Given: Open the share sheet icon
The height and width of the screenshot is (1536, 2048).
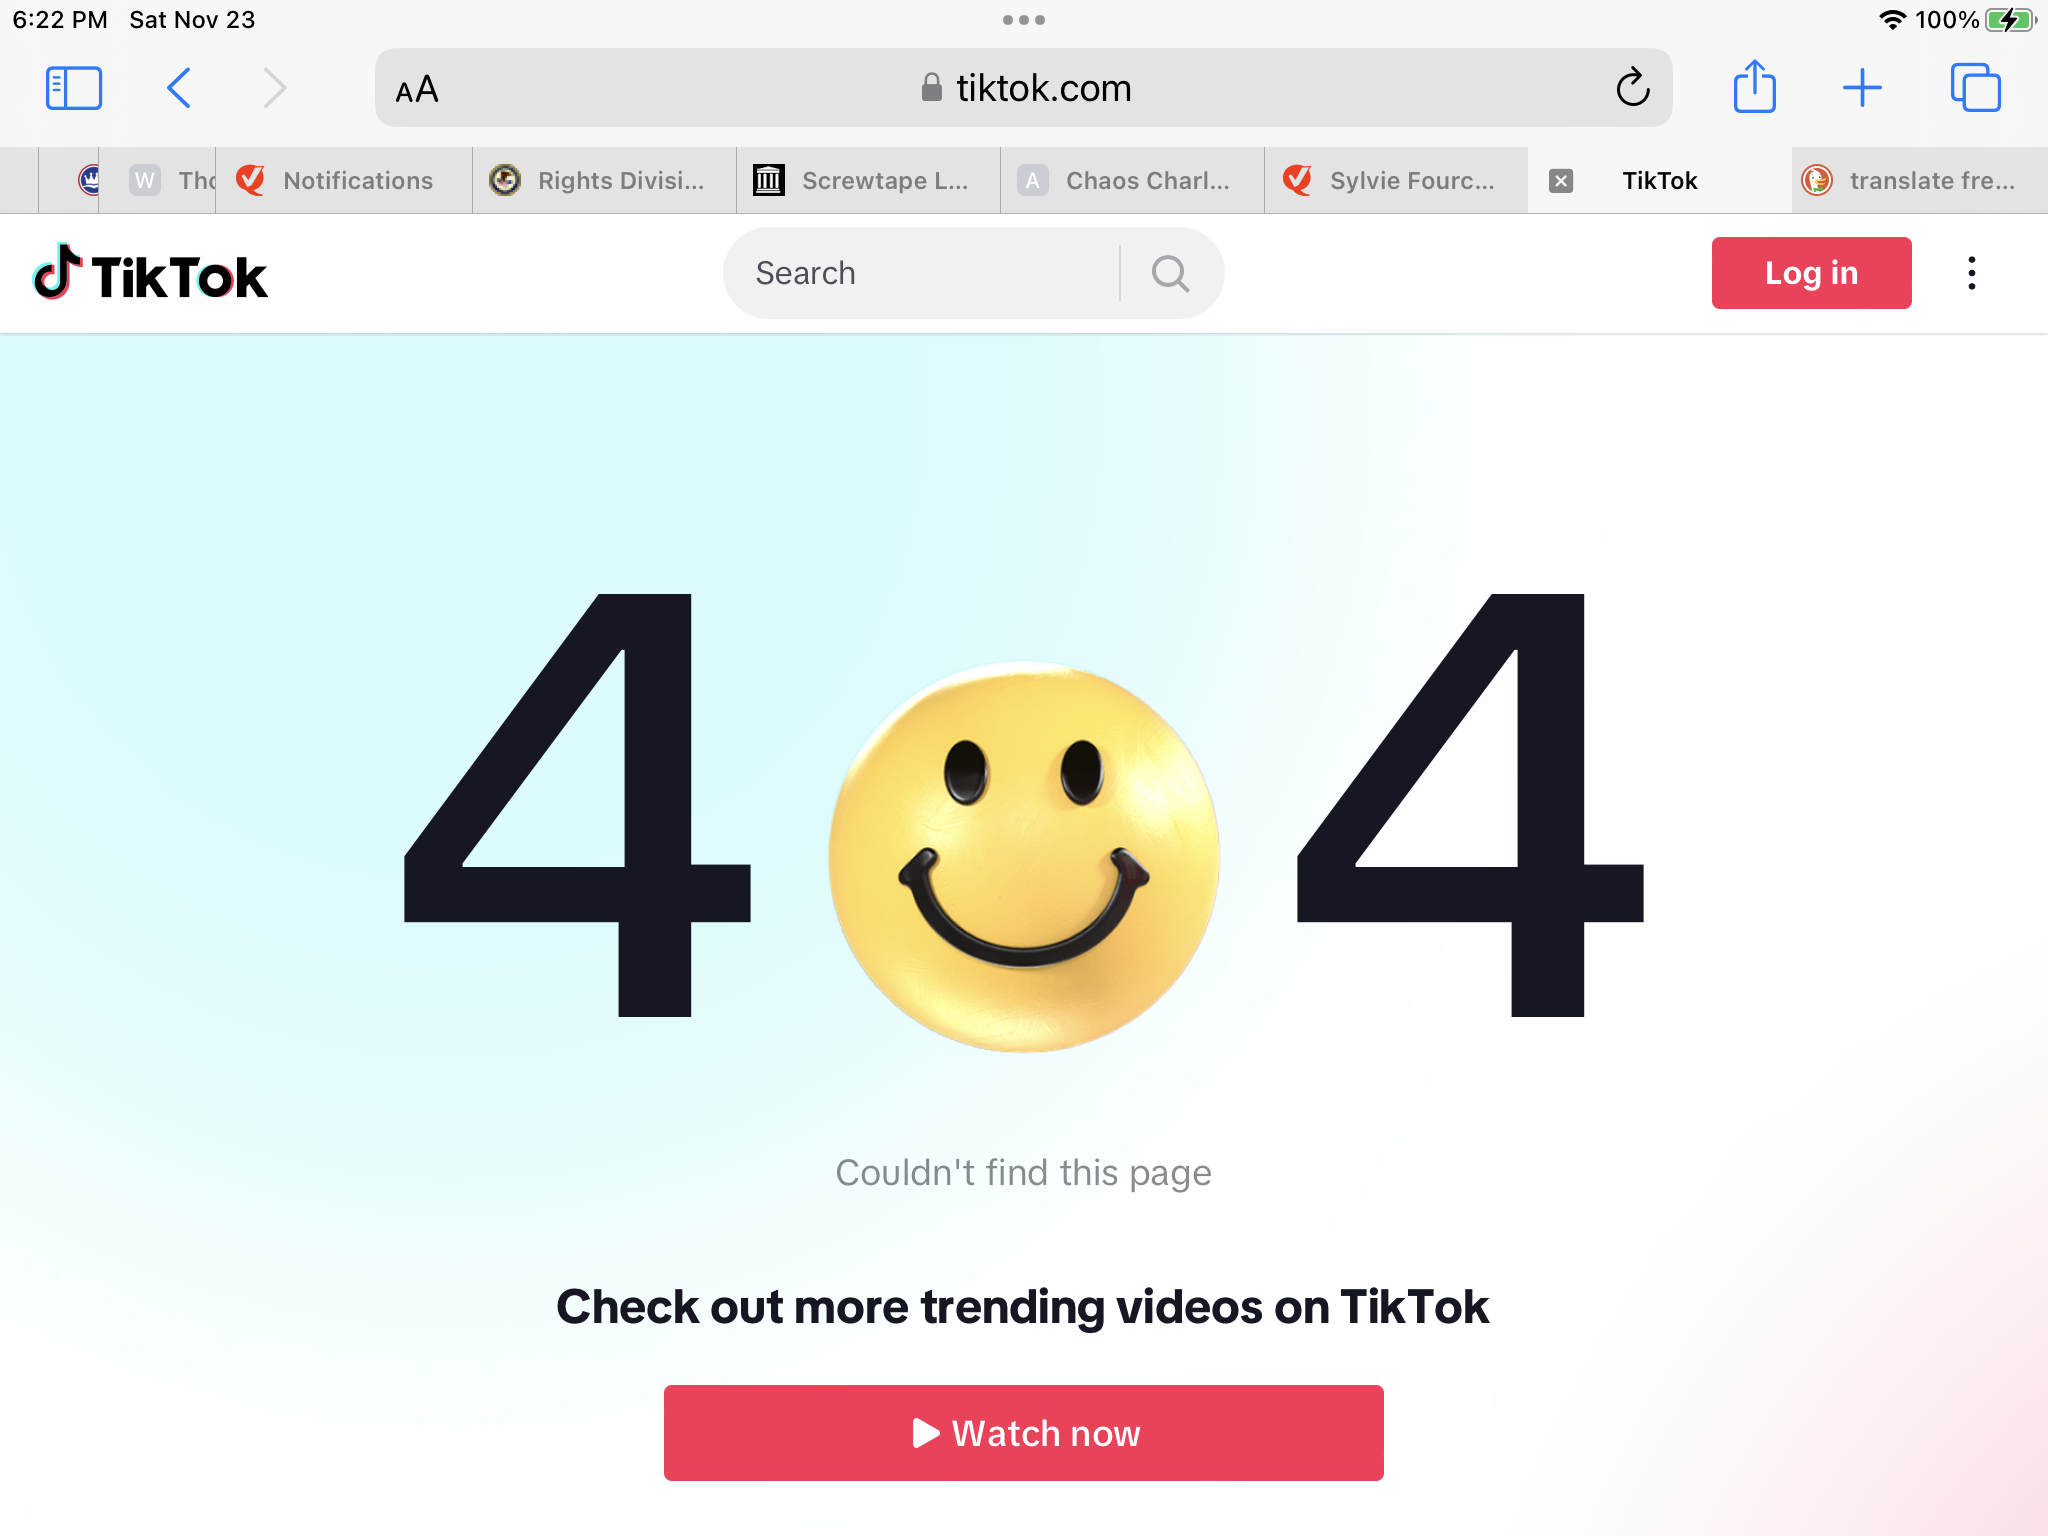Looking at the screenshot, I should pyautogui.click(x=1755, y=87).
